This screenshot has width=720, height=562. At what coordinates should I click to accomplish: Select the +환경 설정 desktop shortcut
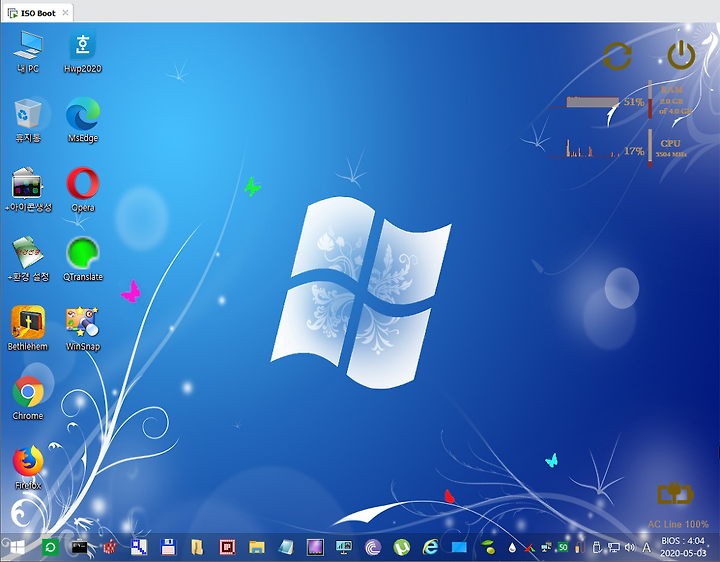pyautogui.click(x=28, y=259)
